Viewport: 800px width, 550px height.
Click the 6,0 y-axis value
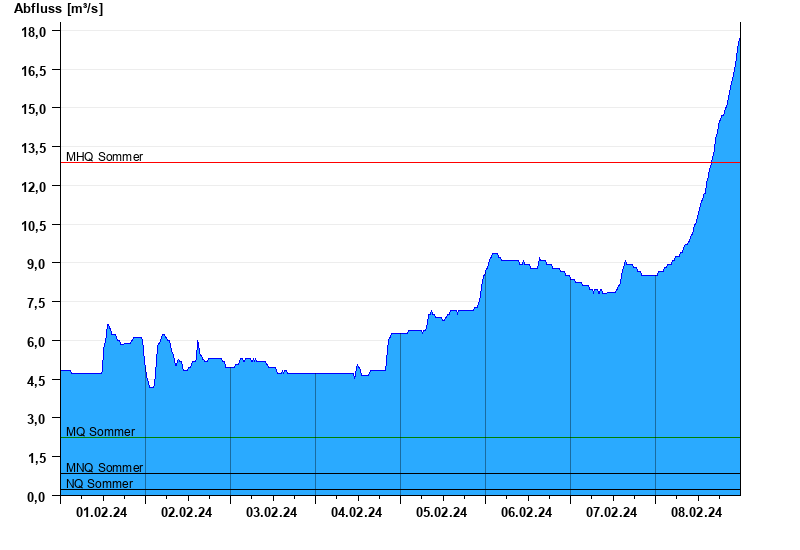click(36, 342)
